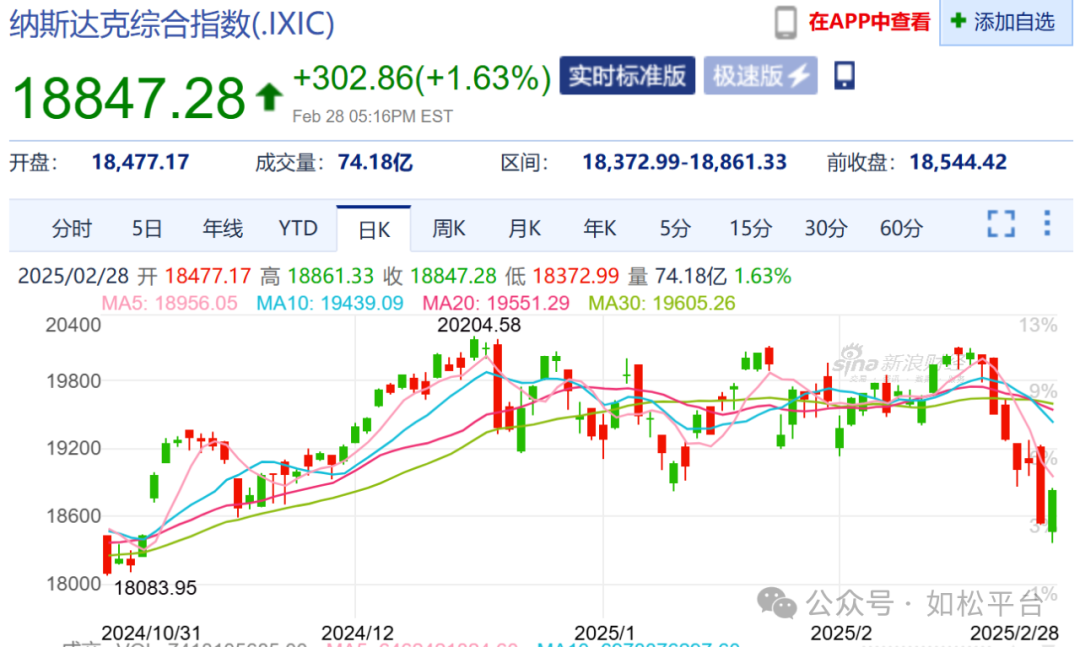Select the 5日 chart tab
Image resolution: width=1080 pixels, height=647 pixels.
pos(147,229)
